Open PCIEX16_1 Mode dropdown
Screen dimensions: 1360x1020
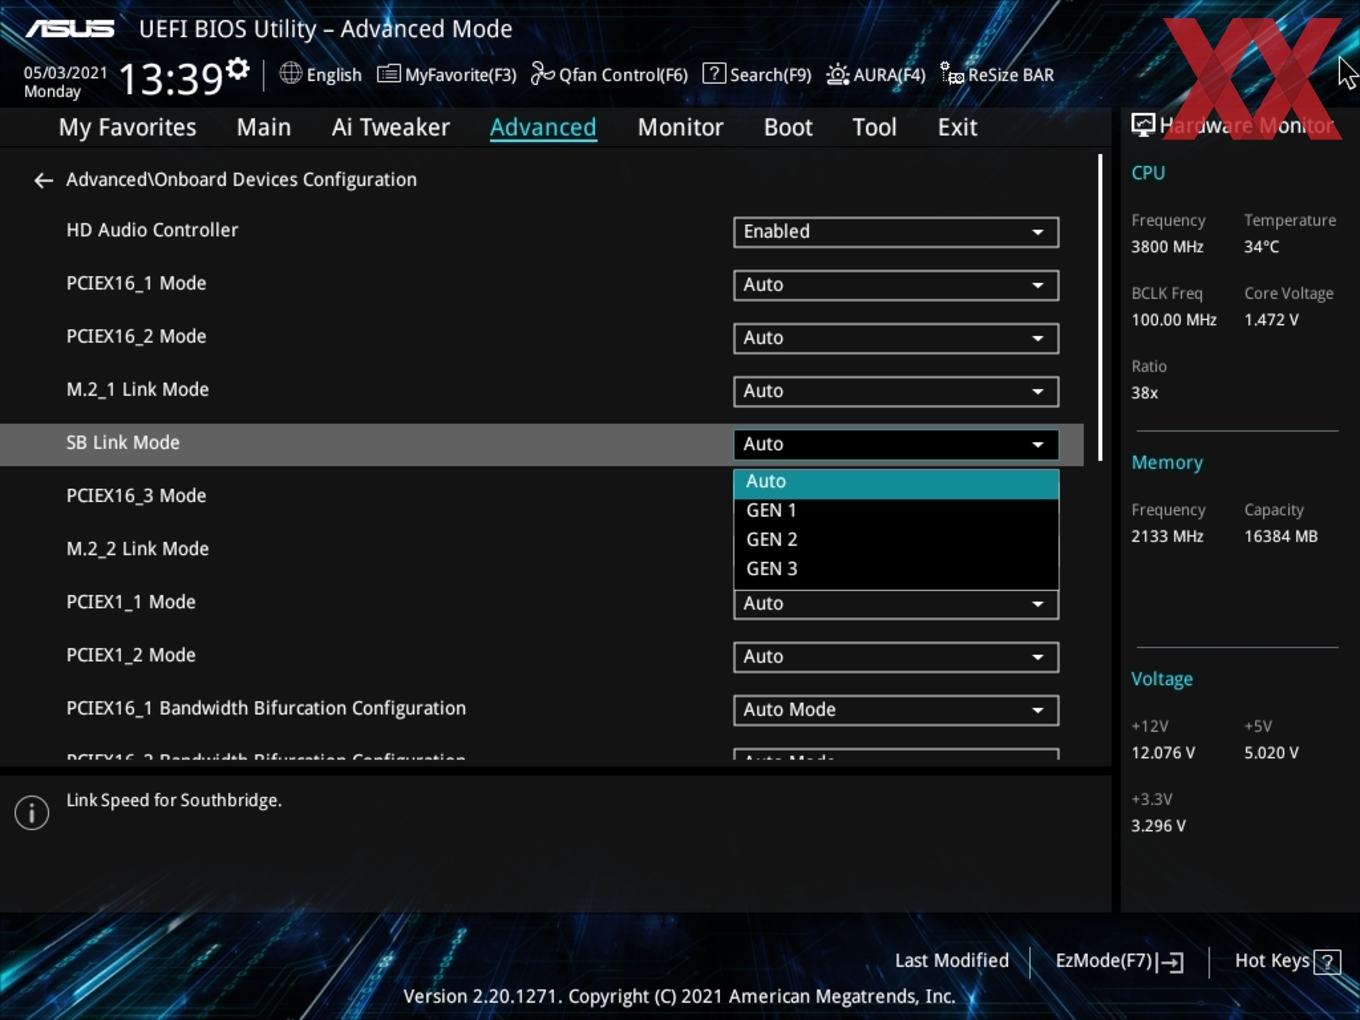(896, 285)
